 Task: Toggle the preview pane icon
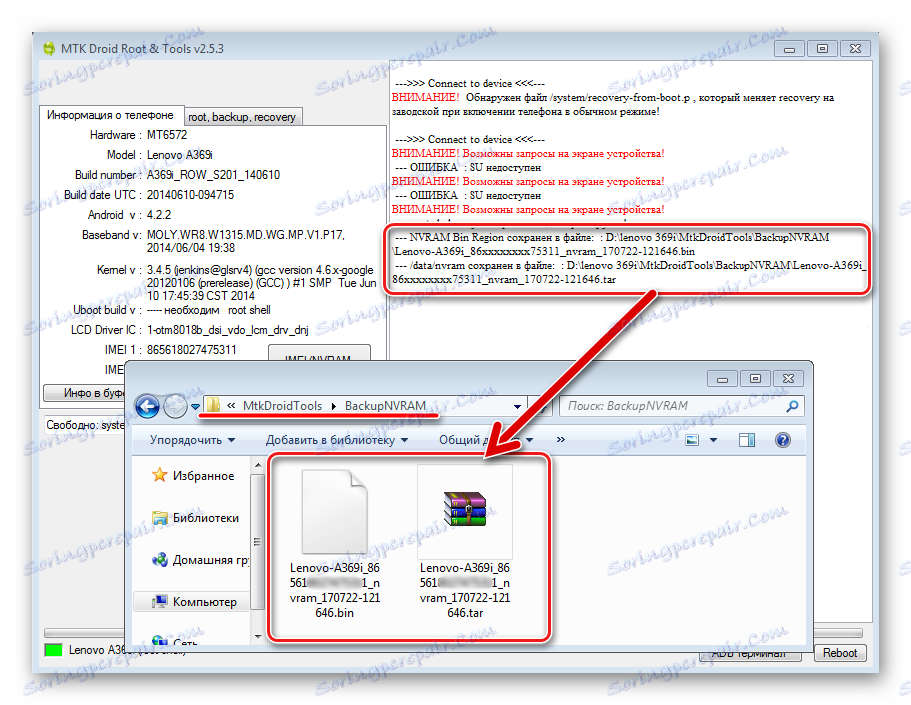[747, 440]
